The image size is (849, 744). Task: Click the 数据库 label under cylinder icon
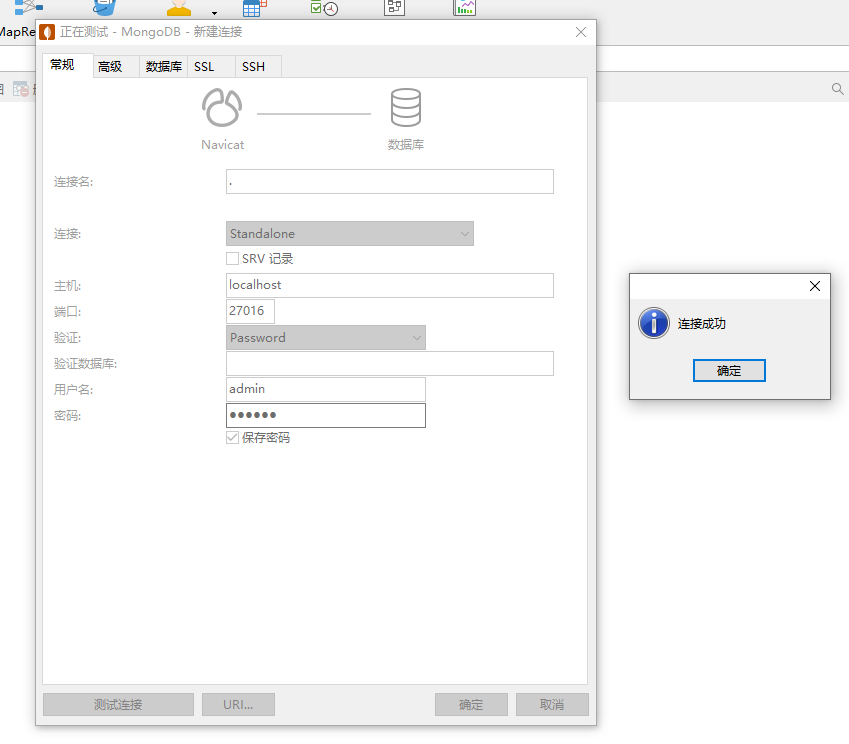(406, 145)
